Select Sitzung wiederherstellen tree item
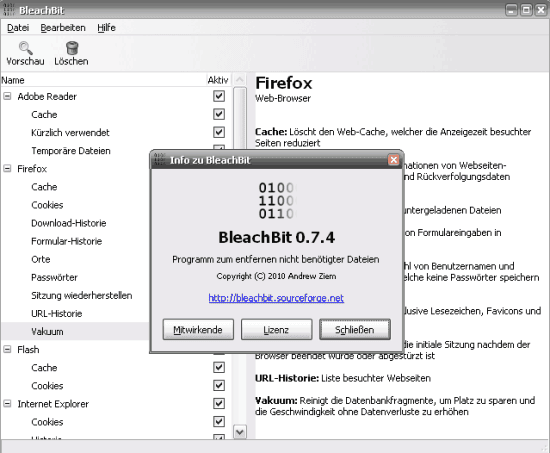Viewport: 550px width, 453px height. point(82,295)
